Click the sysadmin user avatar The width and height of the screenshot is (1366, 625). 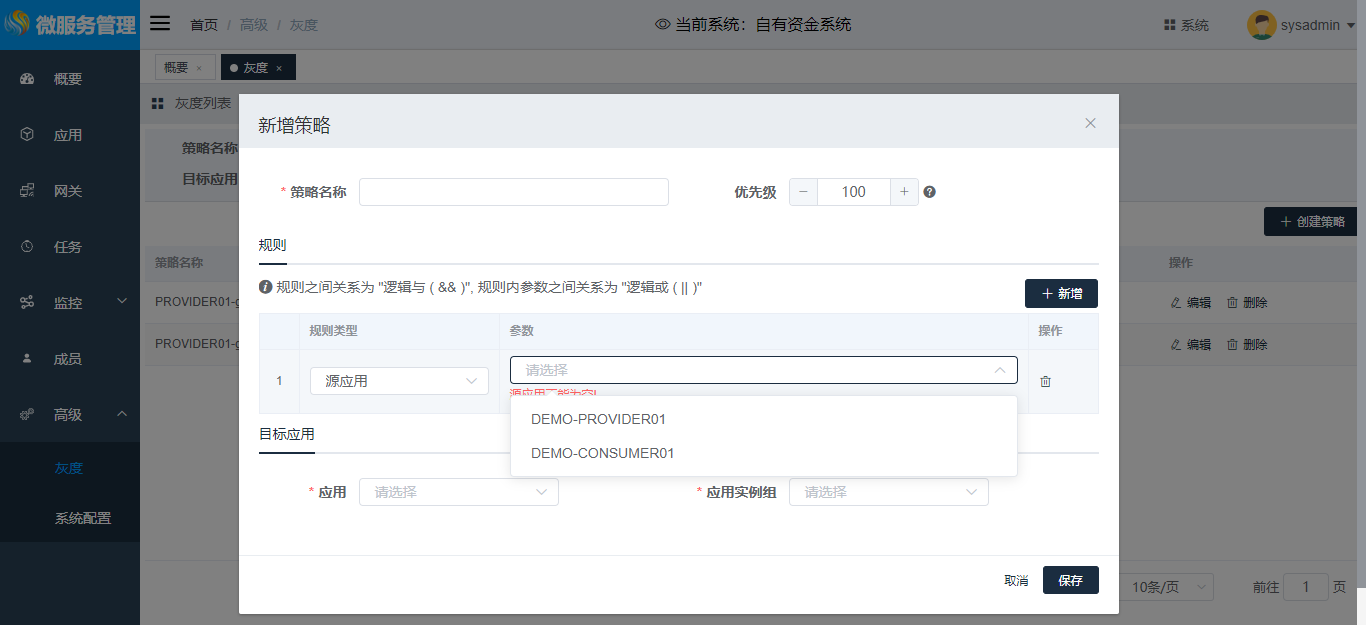tap(1261, 25)
